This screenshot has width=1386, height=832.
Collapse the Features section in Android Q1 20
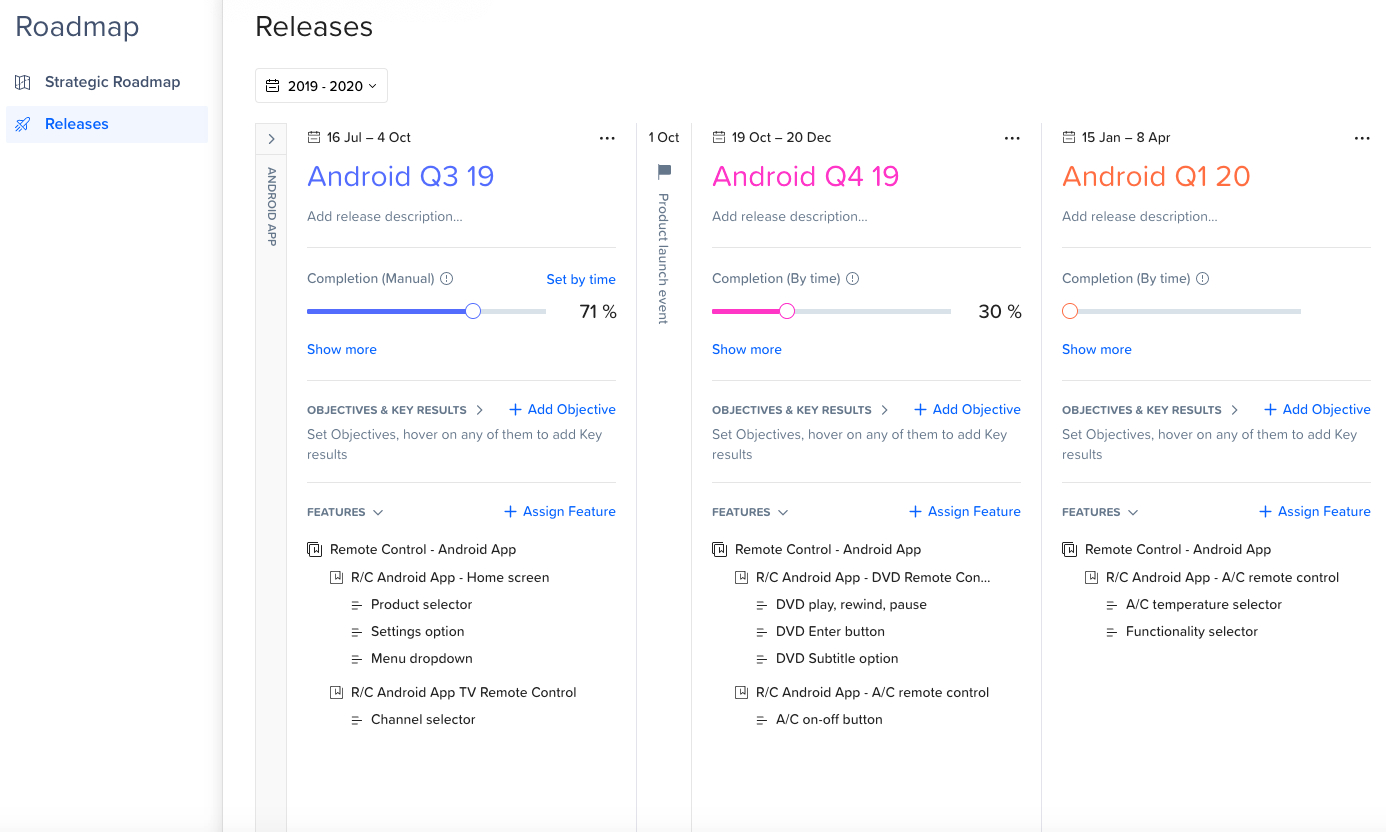(x=1133, y=512)
